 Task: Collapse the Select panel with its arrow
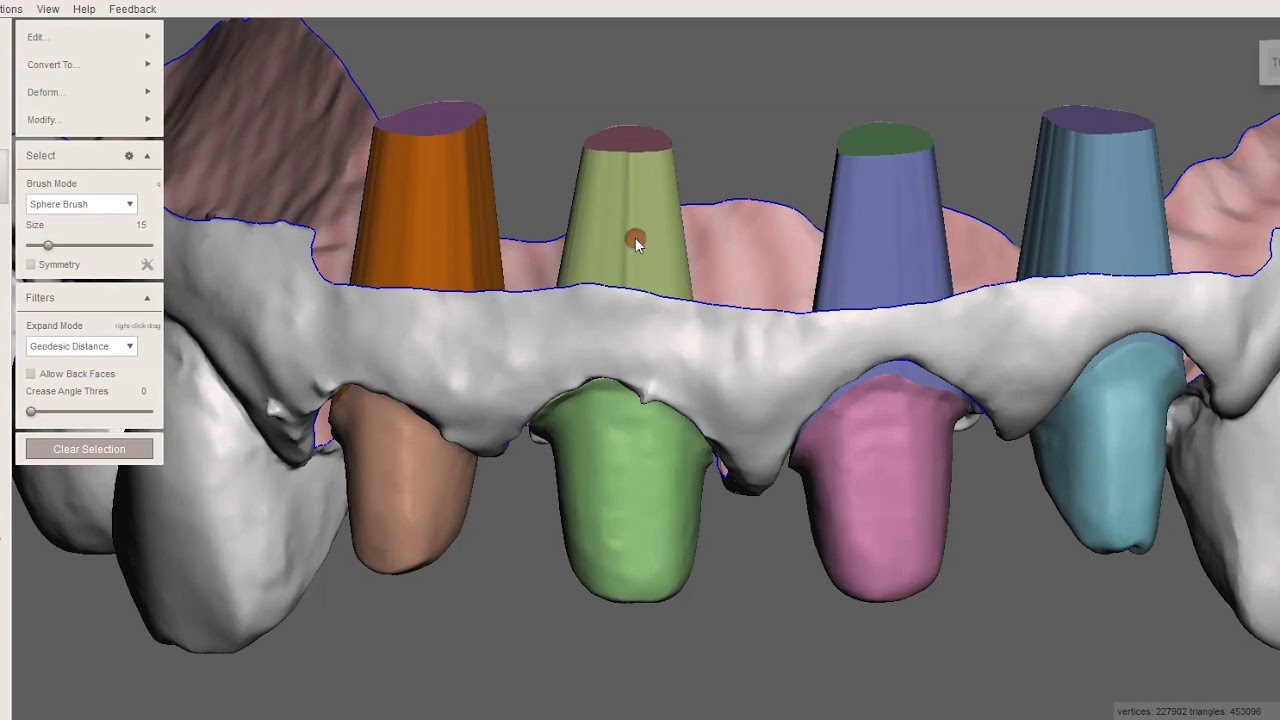[147, 156]
